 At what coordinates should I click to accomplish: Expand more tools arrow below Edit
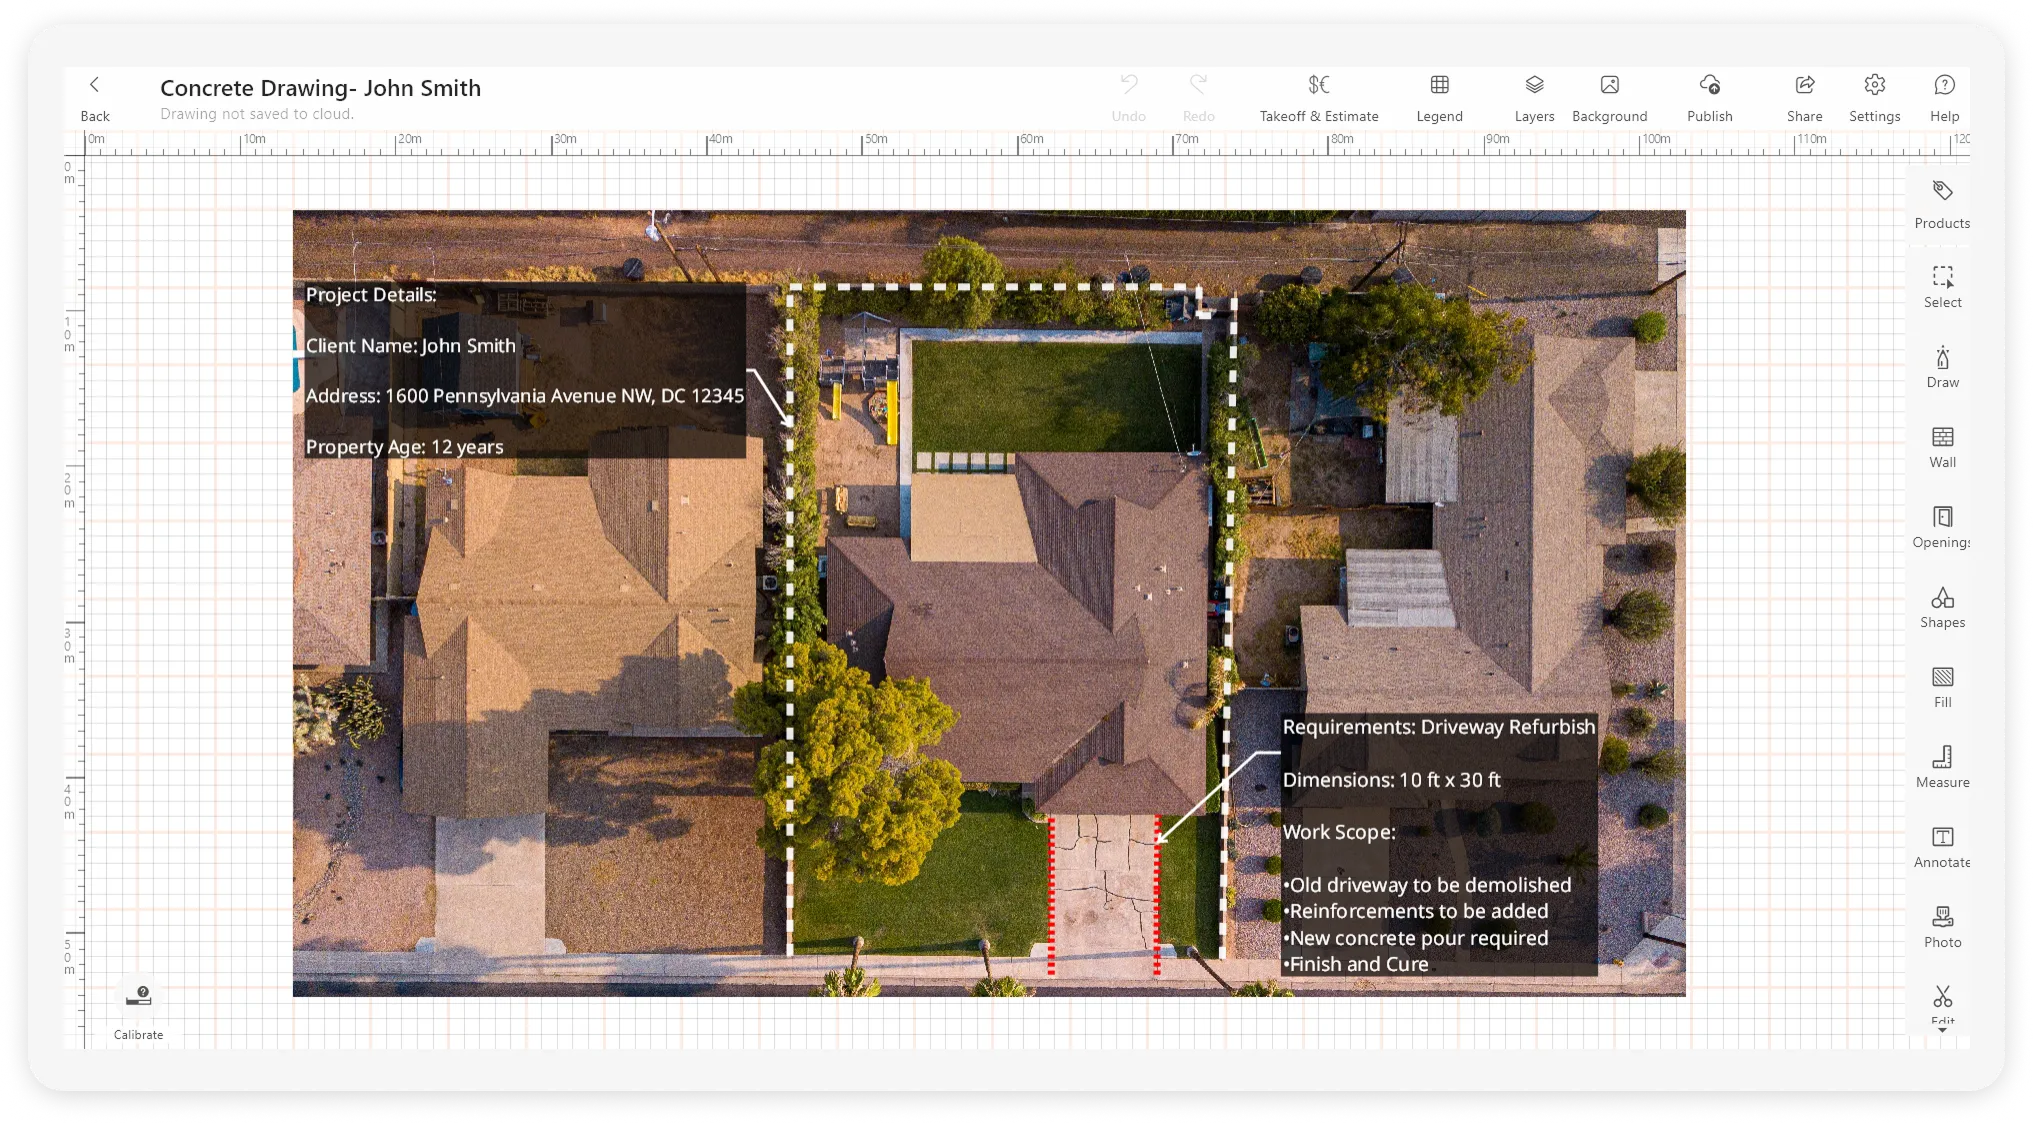point(1942,1030)
